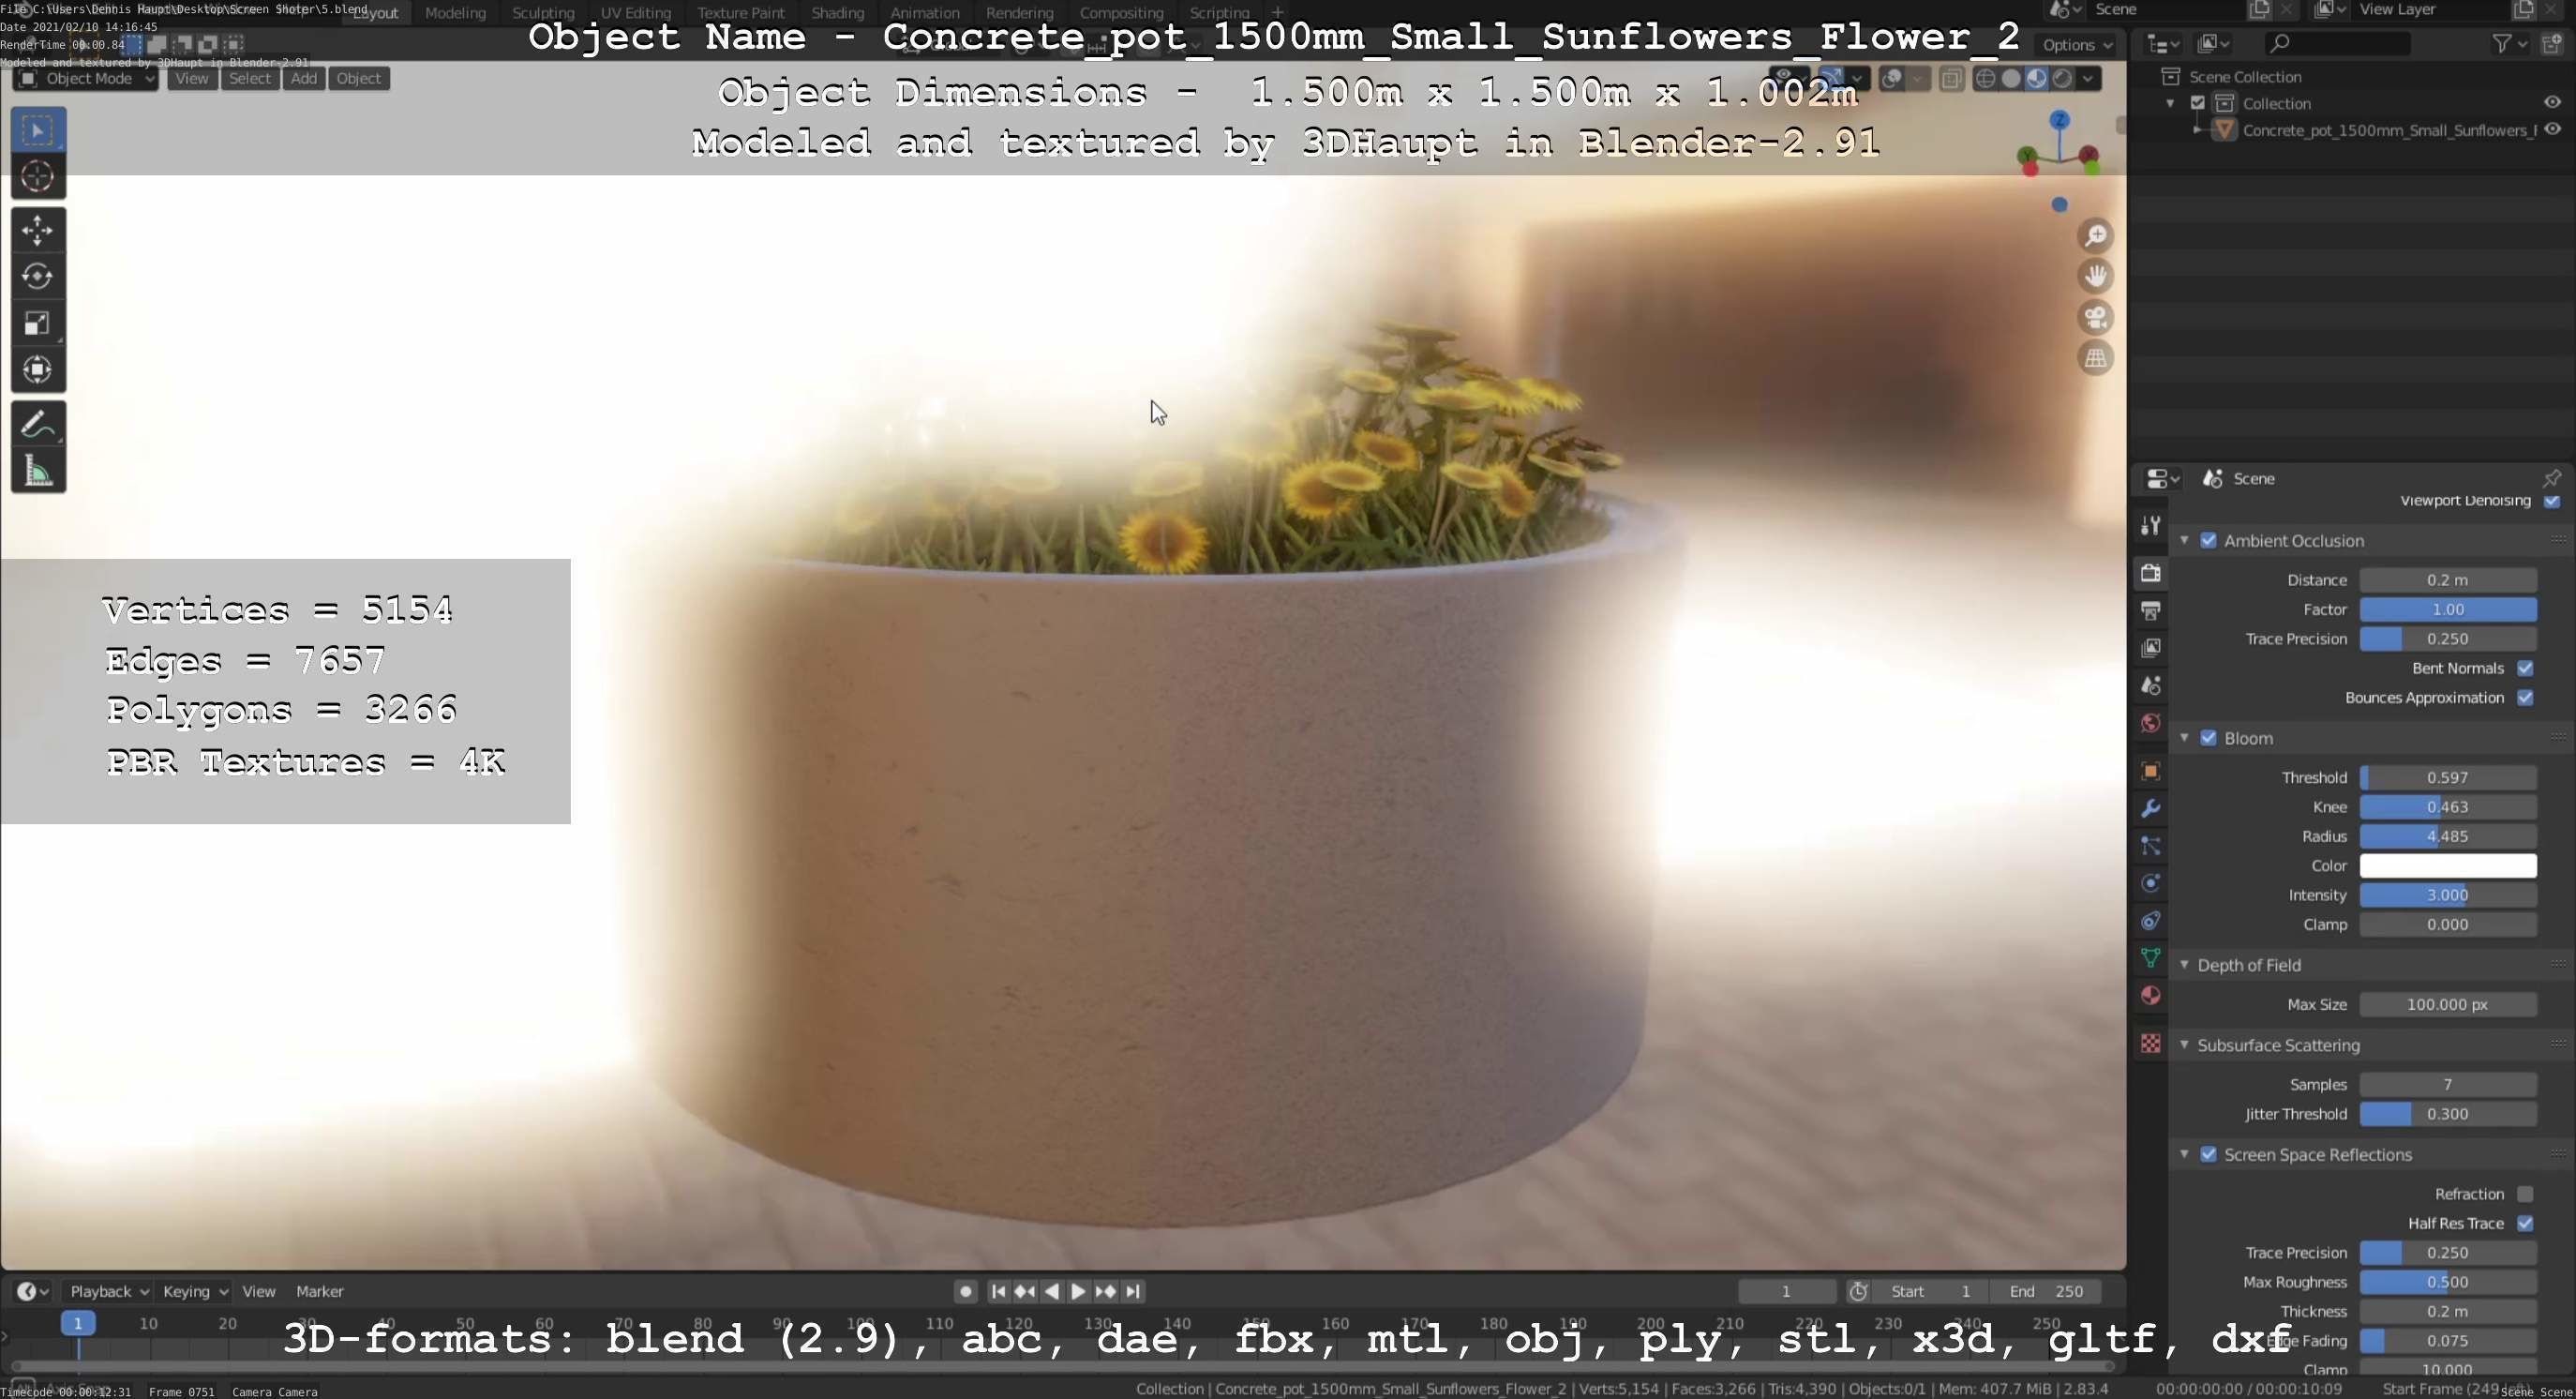
Task: Click the pan view hand icon
Action: point(2095,276)
